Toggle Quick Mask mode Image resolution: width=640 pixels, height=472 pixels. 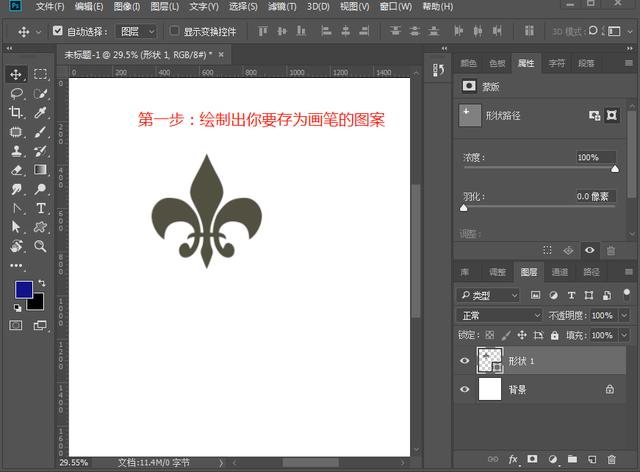[16, 325]
